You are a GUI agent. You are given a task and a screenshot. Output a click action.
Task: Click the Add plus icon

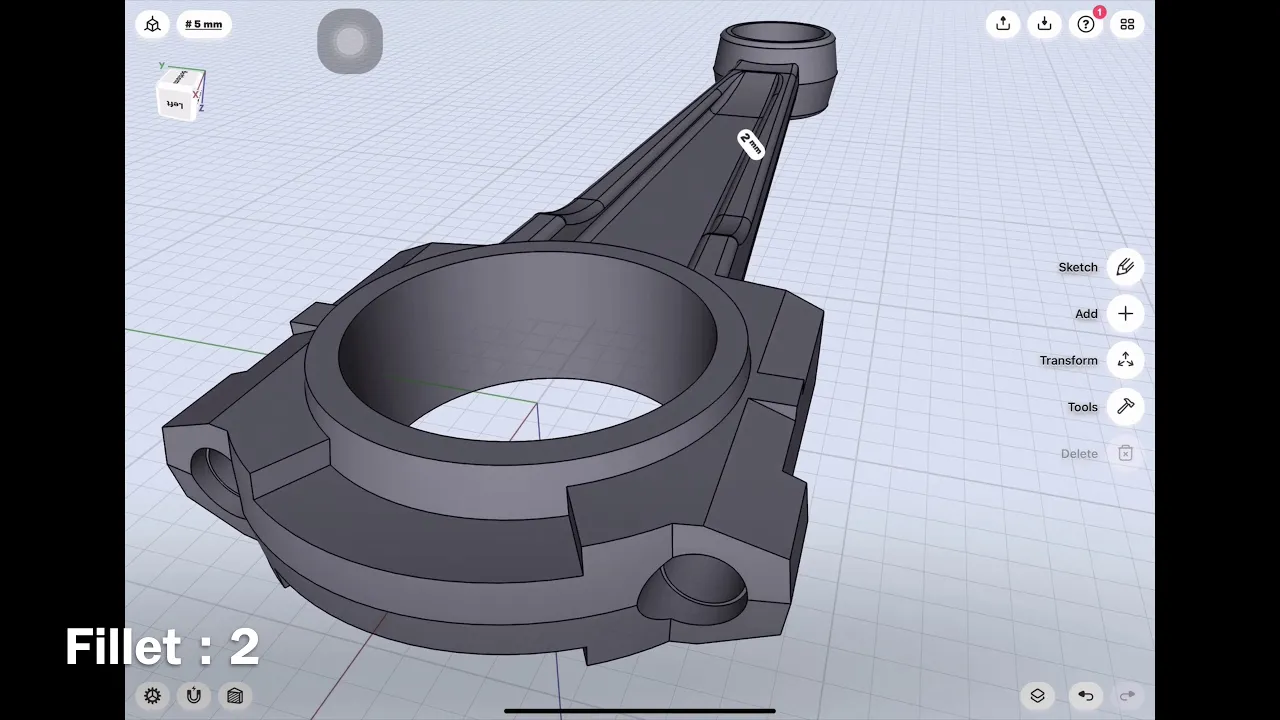tap(1125, 314)
